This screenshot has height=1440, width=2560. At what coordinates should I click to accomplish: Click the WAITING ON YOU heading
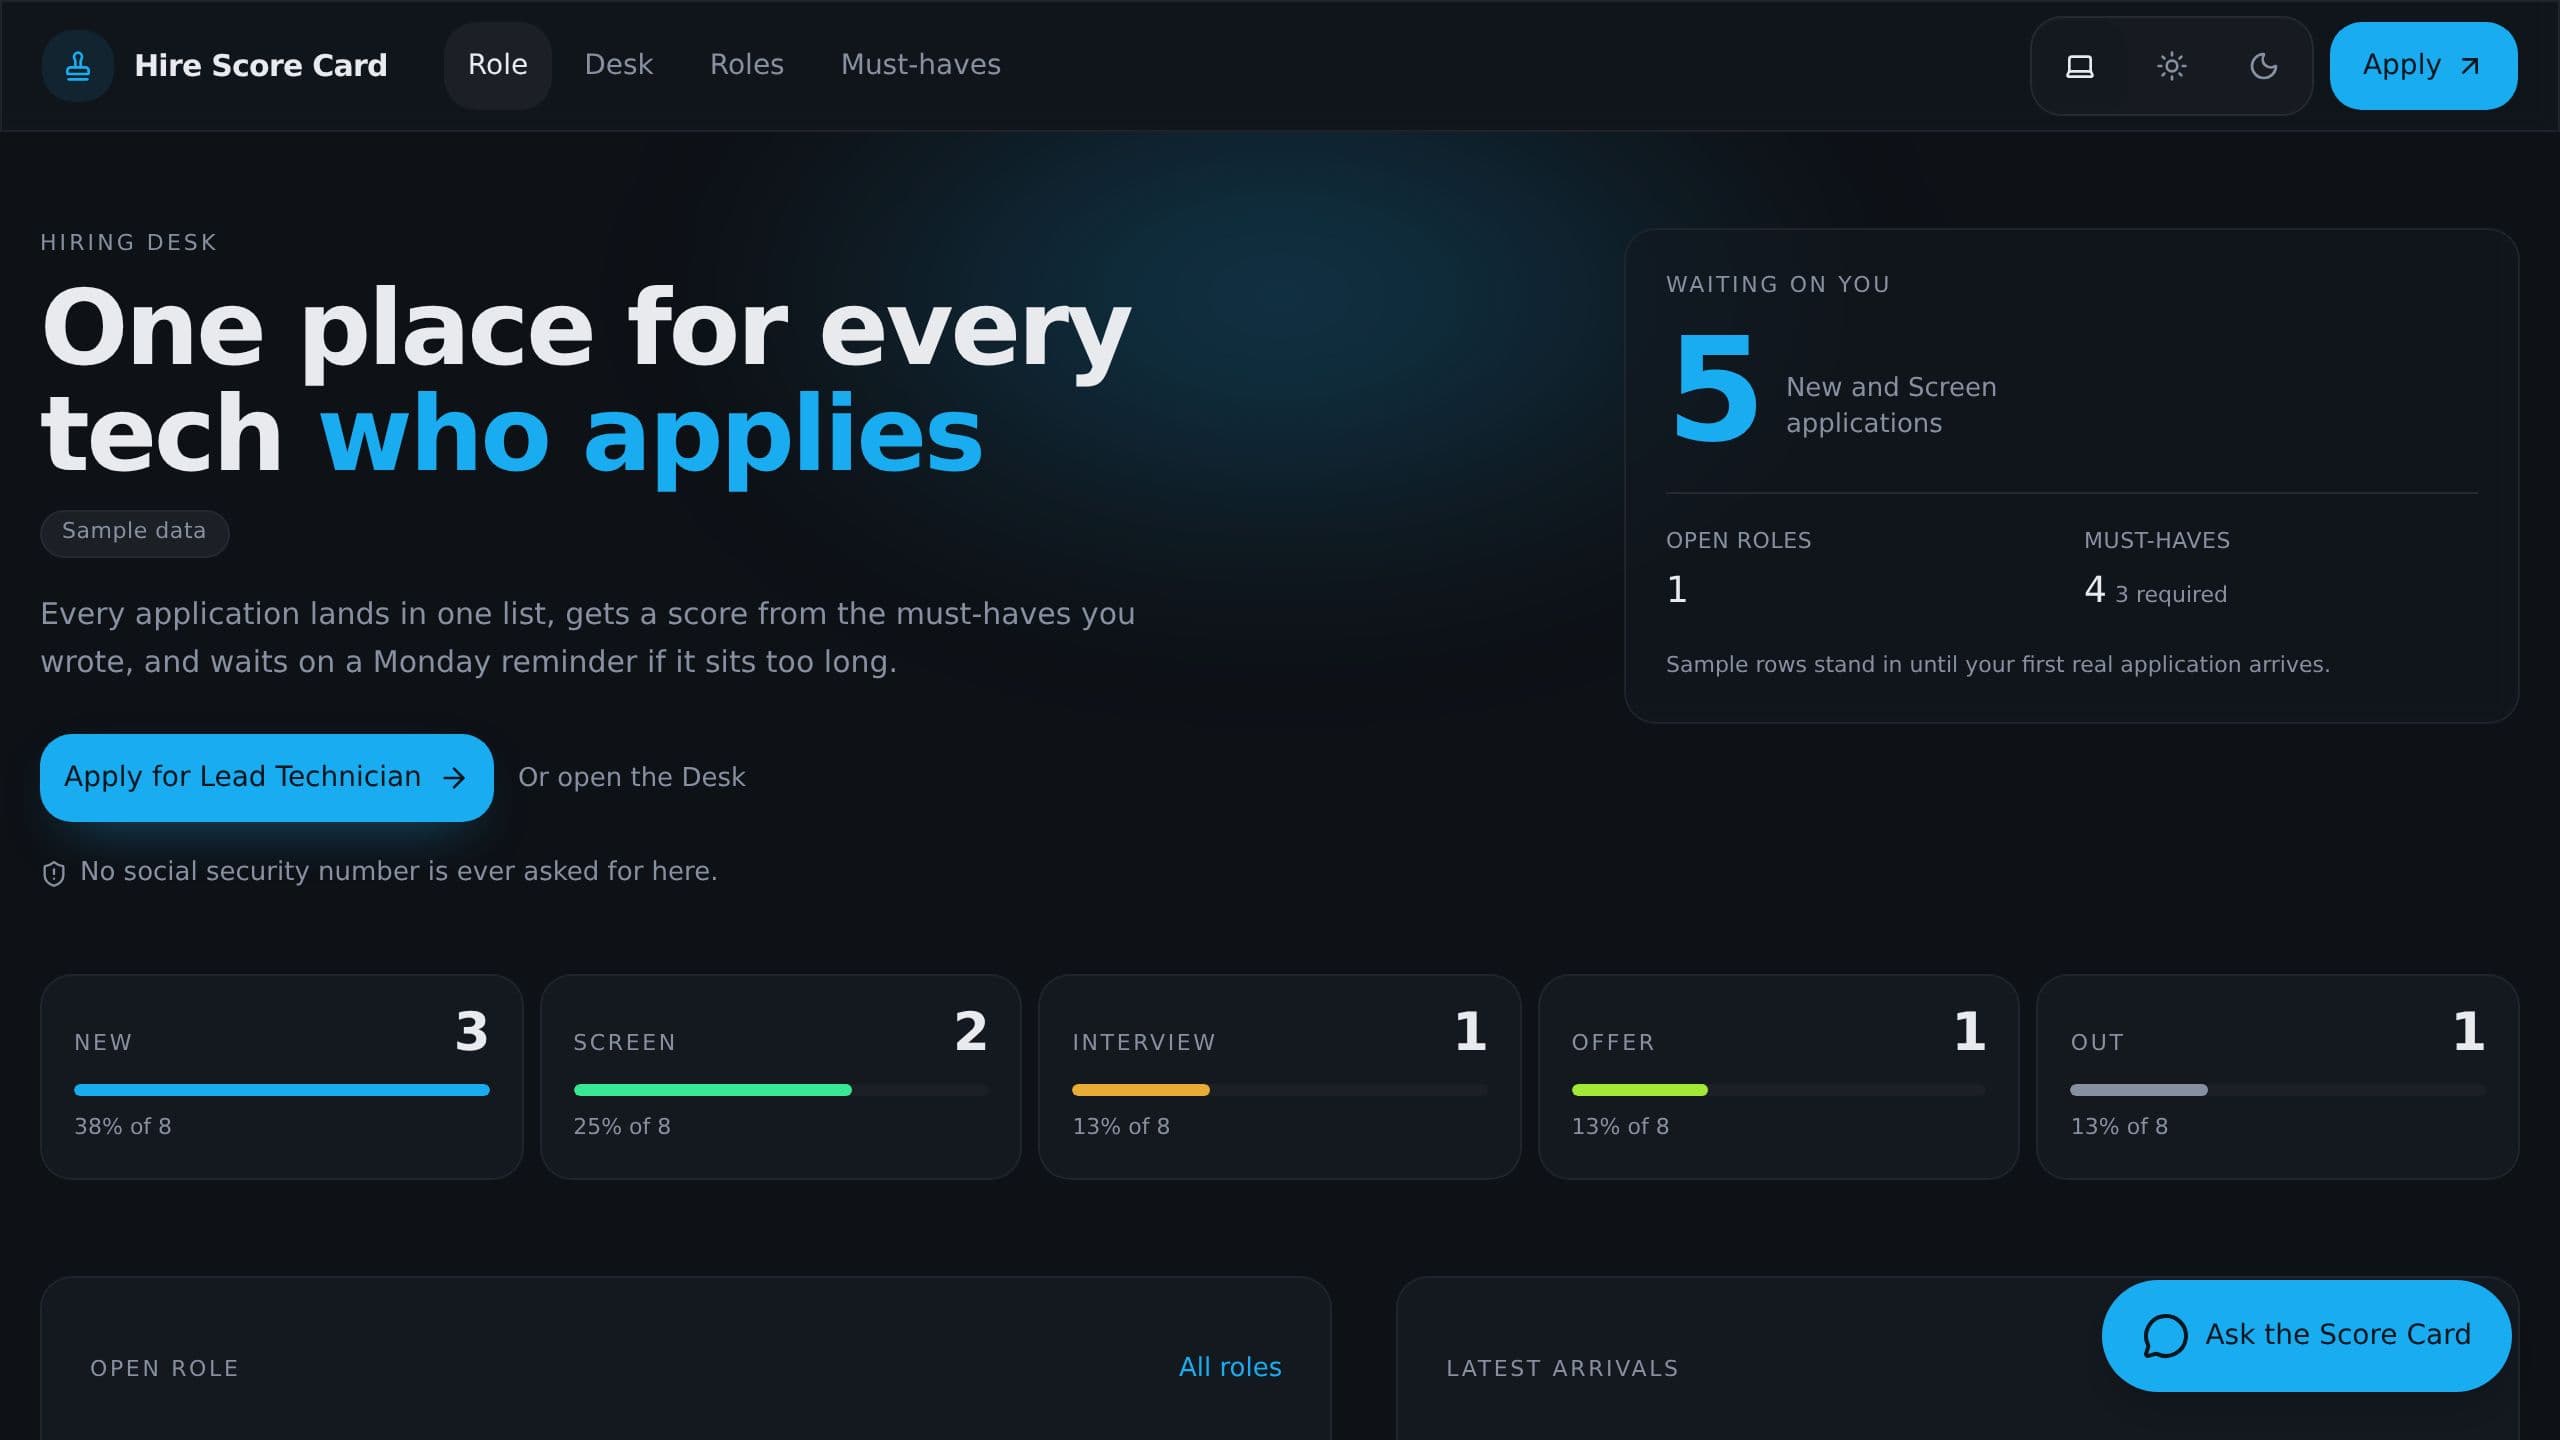(x=1778, y=285)
